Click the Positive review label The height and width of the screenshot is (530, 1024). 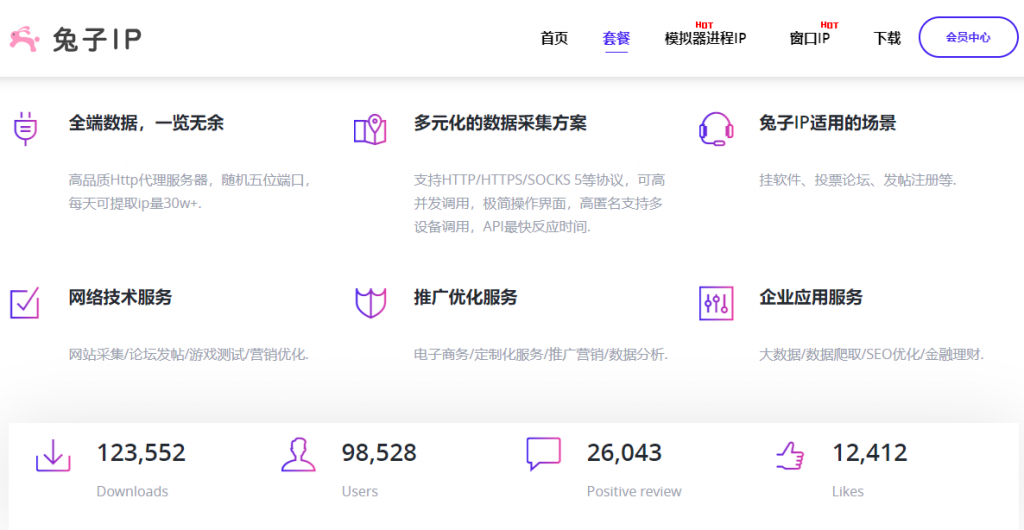633,491
